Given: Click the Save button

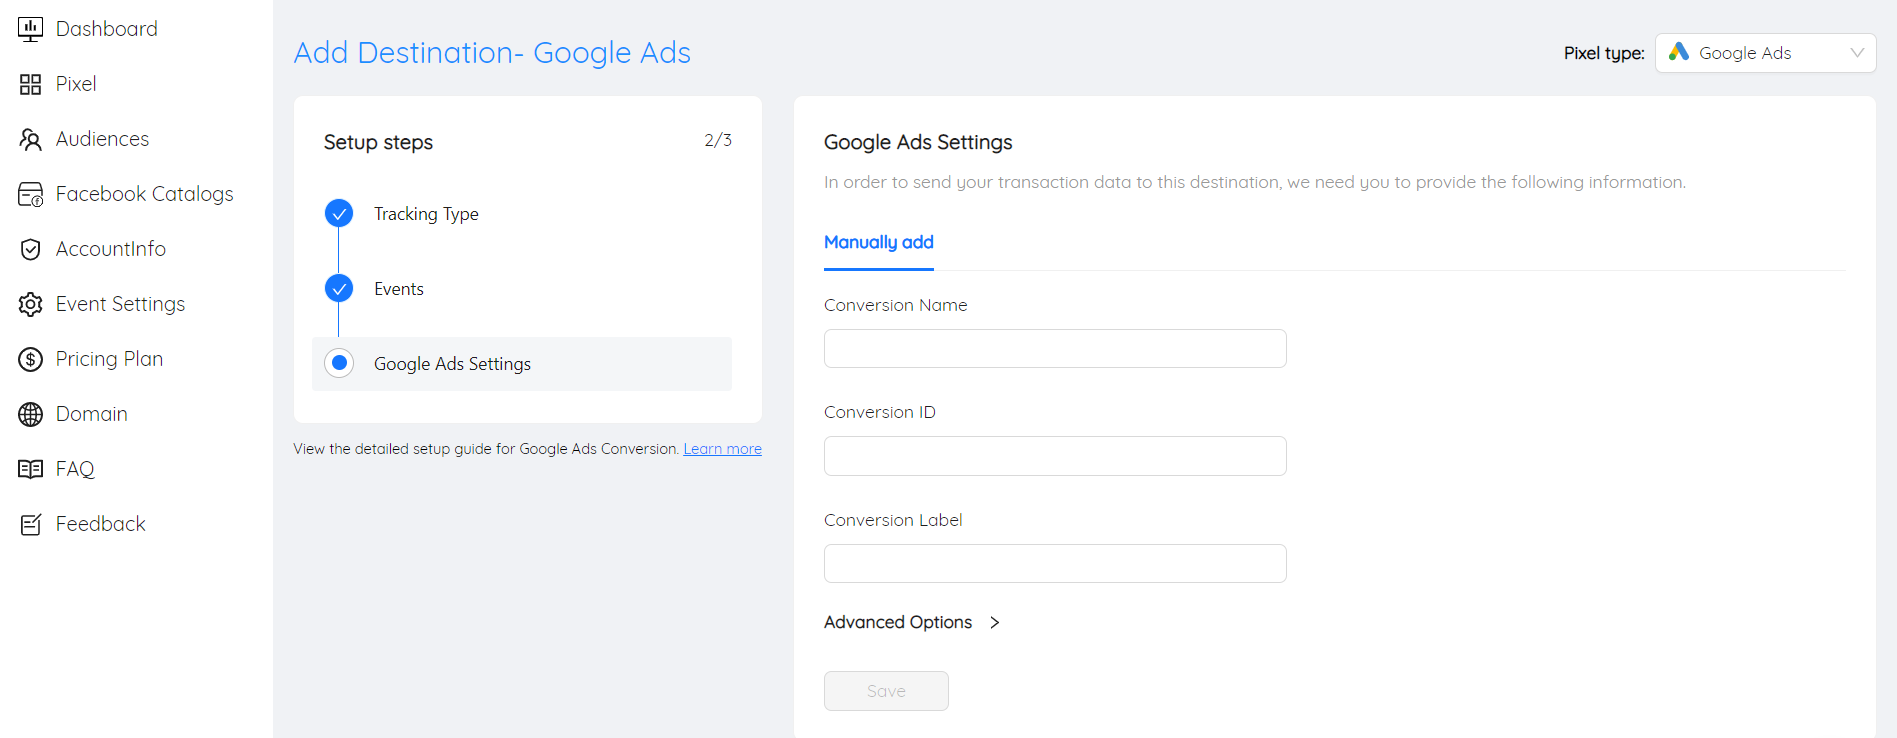Looking at the screenshot, I should (886, 691).
